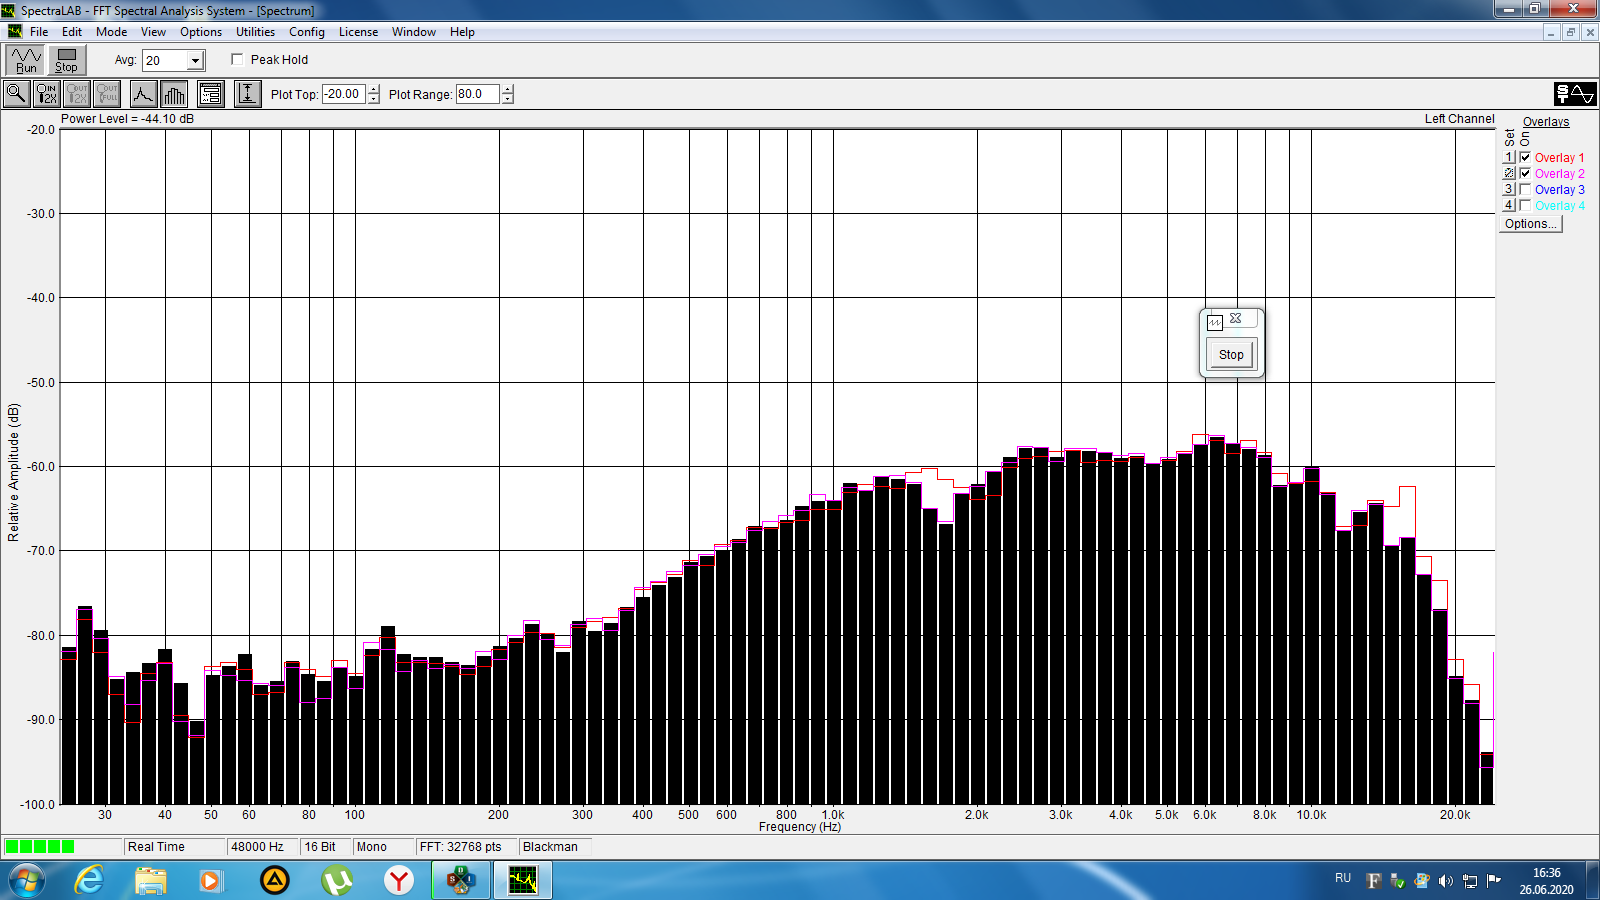
Task: Click the zoom Out Full tool
Action: [107, 94]
